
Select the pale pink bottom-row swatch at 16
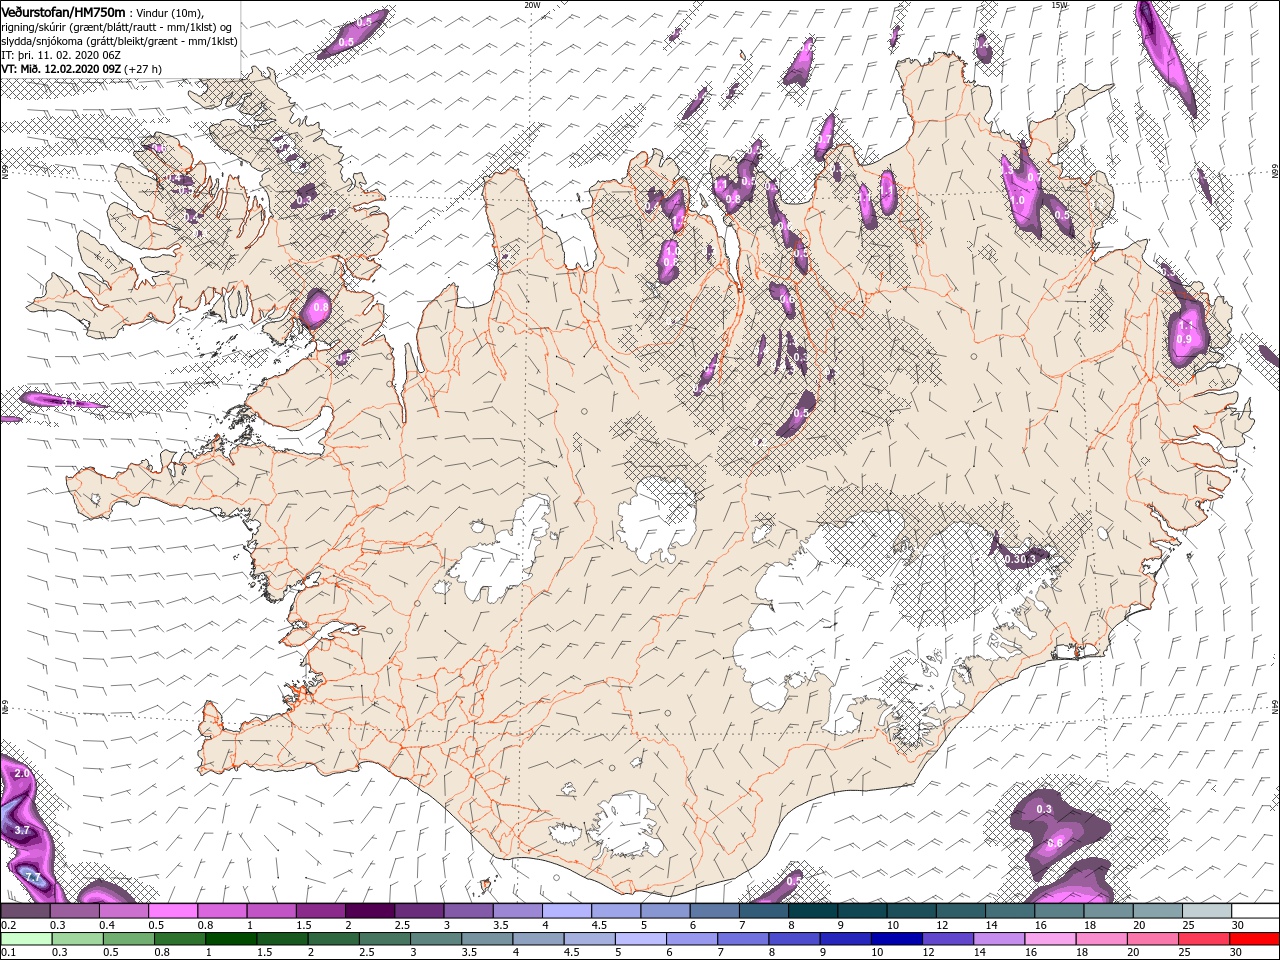1049,939
